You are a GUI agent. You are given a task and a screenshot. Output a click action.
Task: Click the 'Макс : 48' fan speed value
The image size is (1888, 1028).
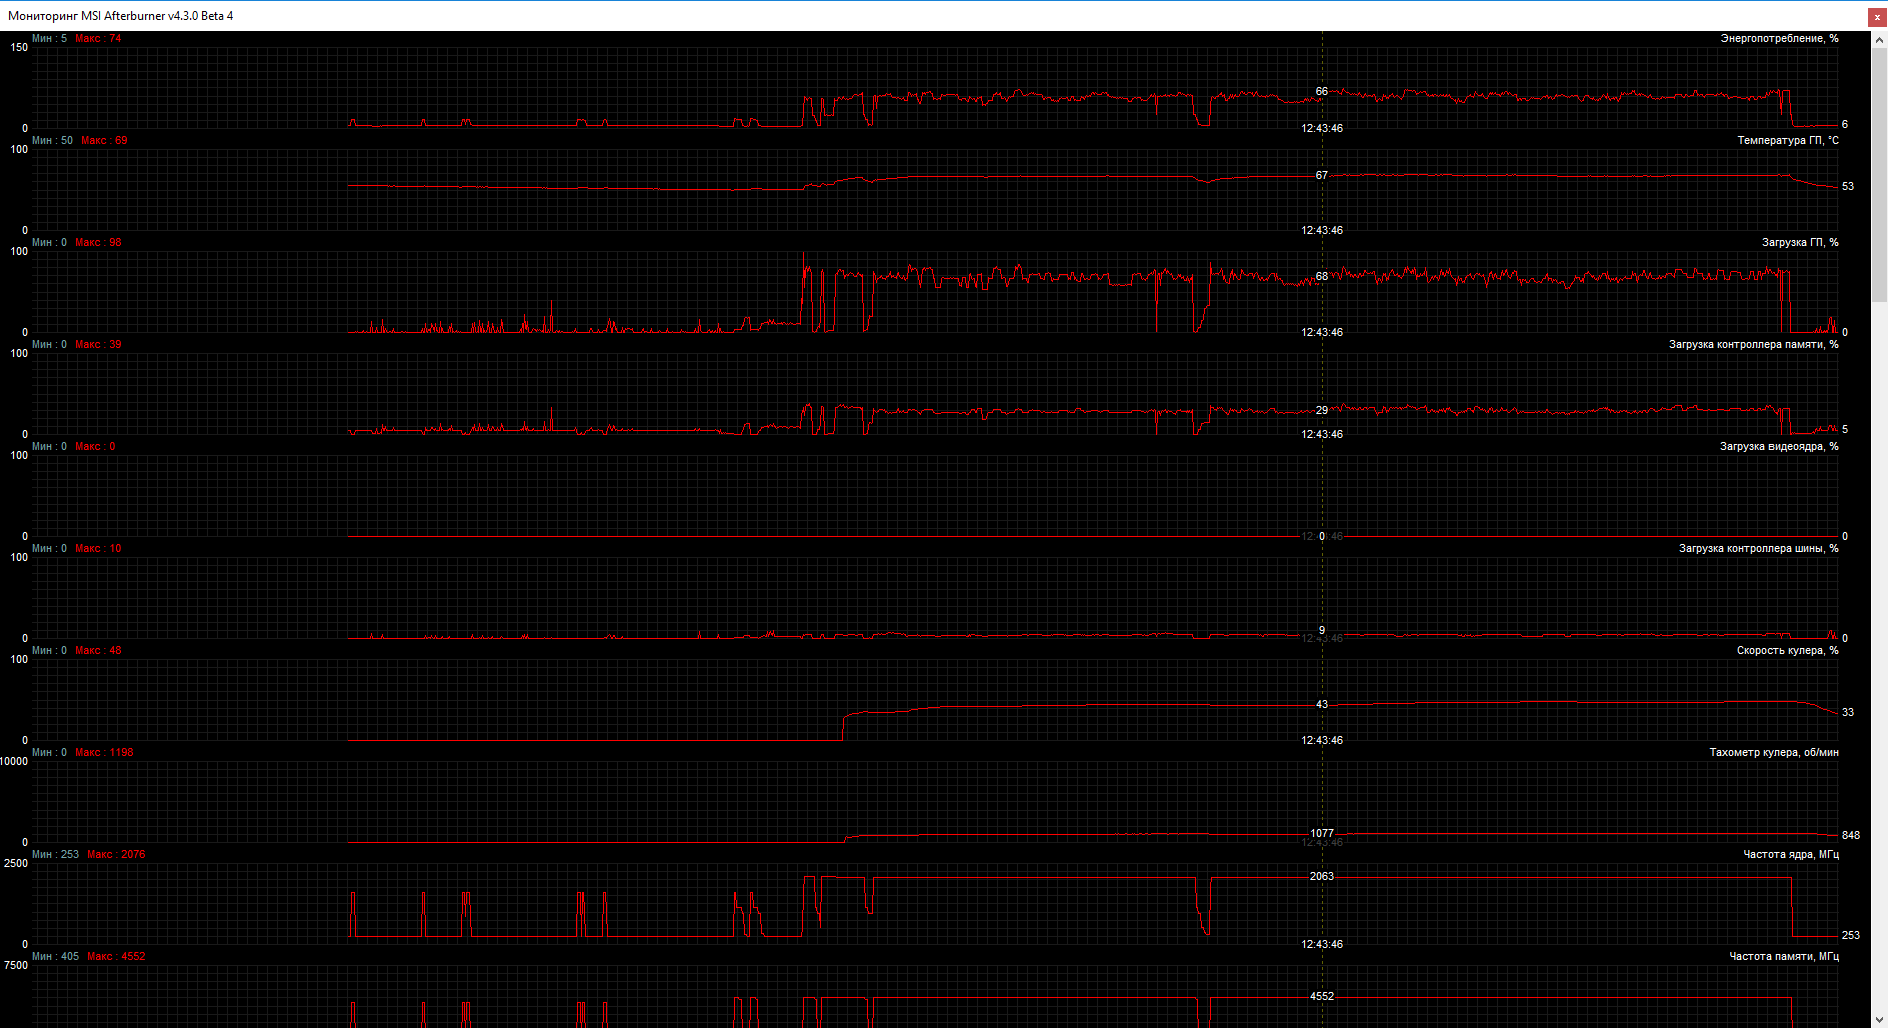tap(98, 650)
